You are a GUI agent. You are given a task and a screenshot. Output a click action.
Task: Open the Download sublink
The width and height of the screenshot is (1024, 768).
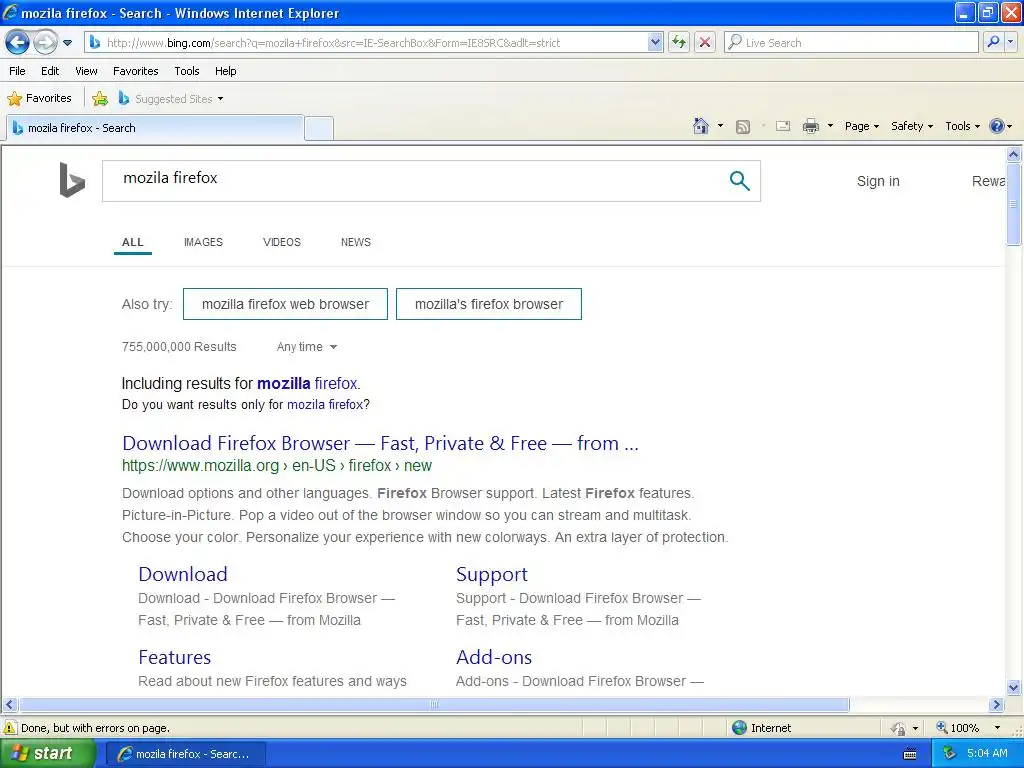pyautogui.click(x=183, y=574)
